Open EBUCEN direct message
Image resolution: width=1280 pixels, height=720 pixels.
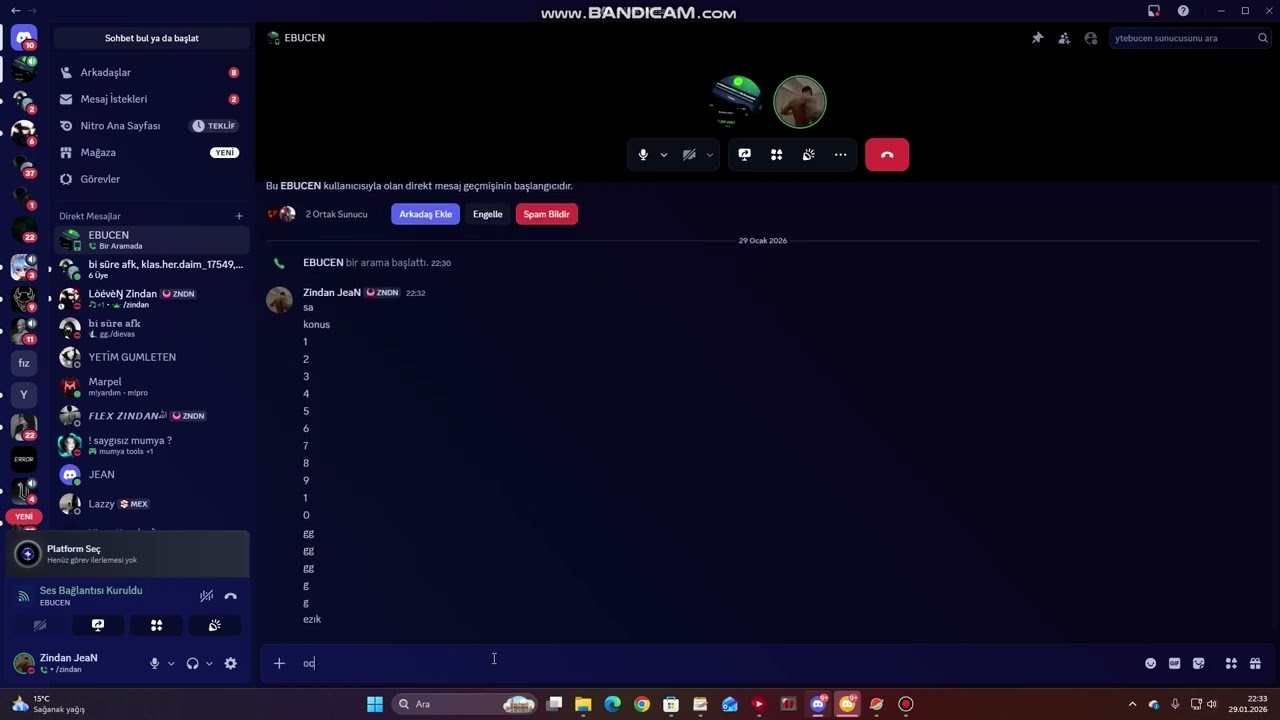point(152,240)
